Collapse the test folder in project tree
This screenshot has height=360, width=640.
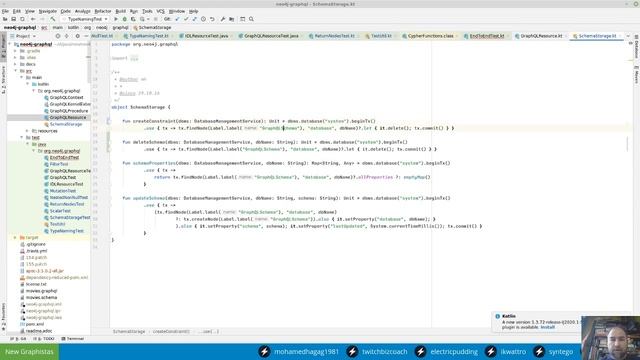(22, 138)
